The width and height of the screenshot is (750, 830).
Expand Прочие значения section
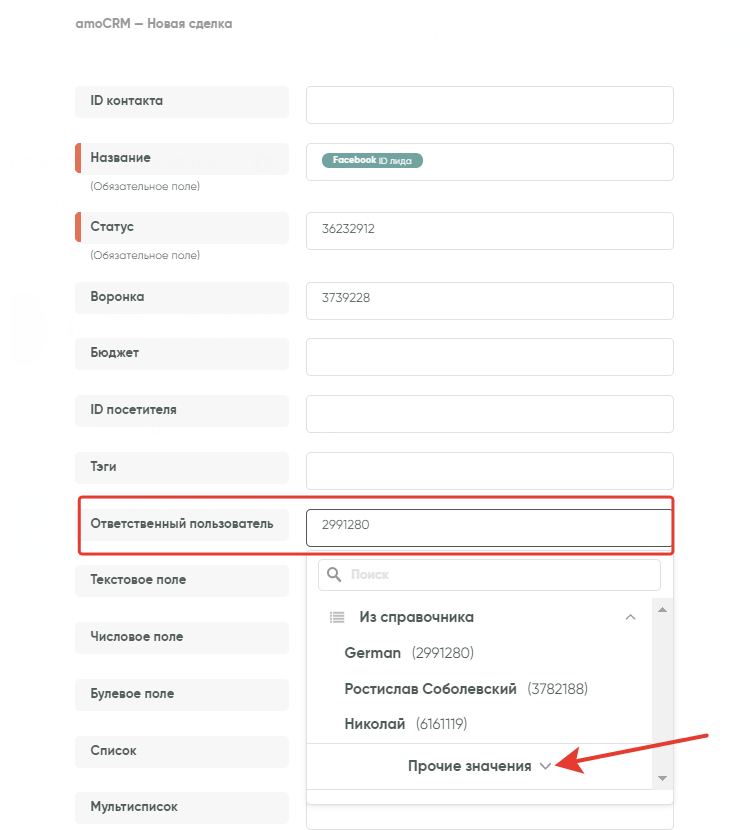click(479, 766)
